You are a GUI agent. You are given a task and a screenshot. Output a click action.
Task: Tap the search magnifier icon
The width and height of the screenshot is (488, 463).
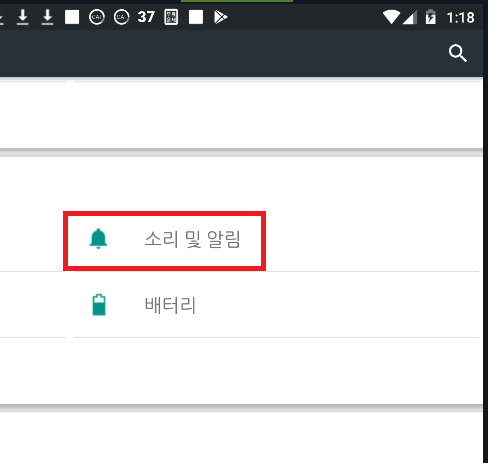(x=457, y=53)
